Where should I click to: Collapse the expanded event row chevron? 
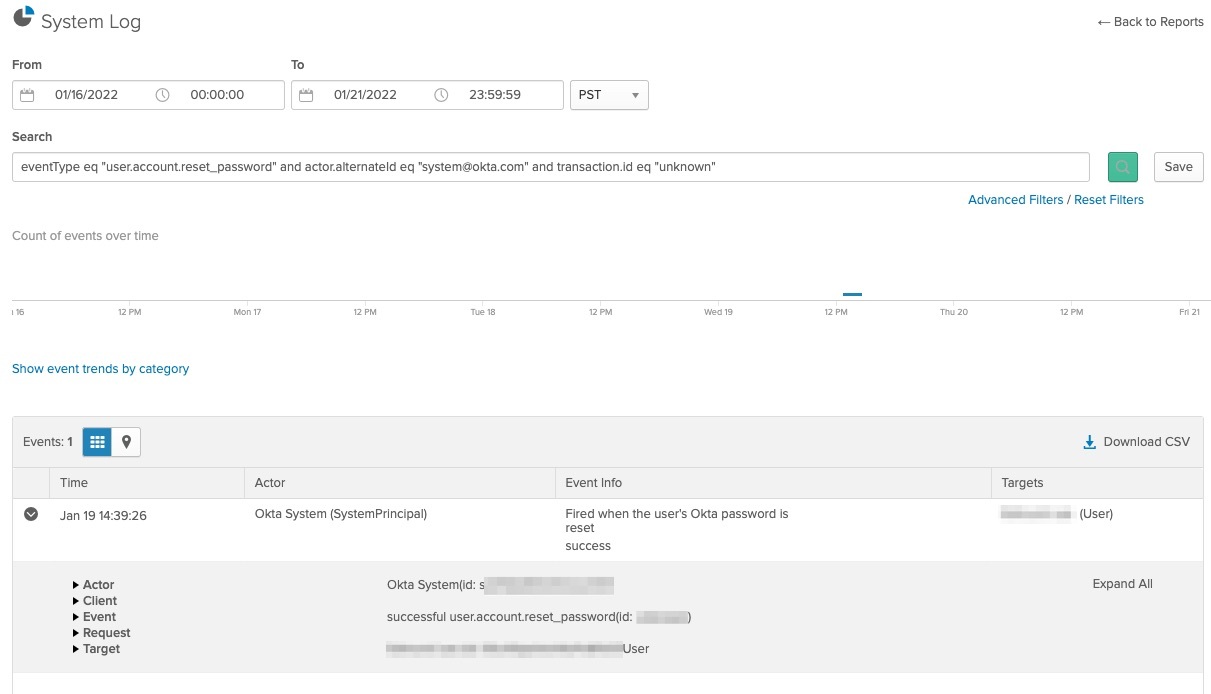click(31, 513)
